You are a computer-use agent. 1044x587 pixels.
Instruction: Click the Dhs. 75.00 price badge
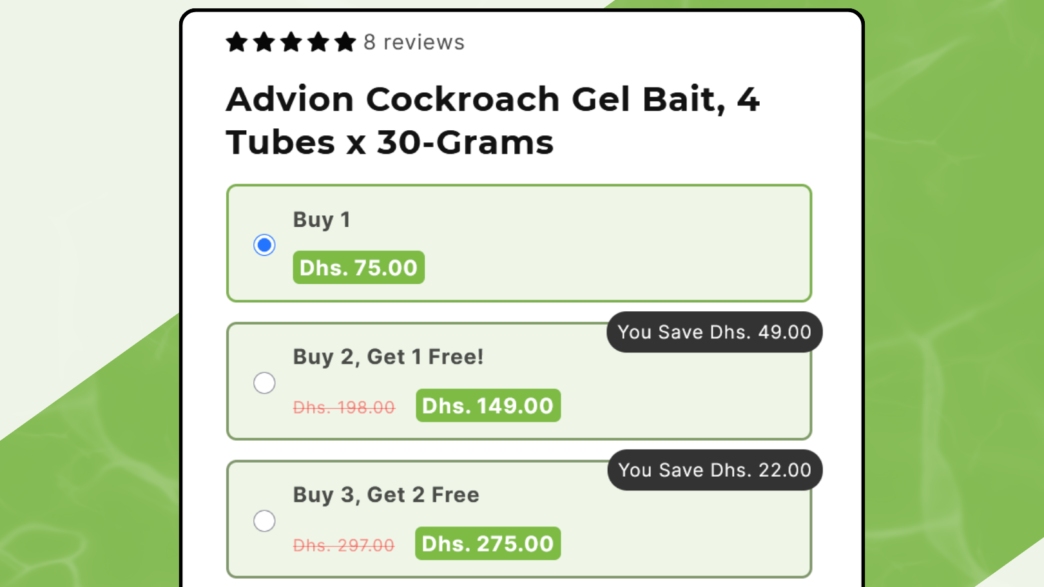[x=358, y=268]
